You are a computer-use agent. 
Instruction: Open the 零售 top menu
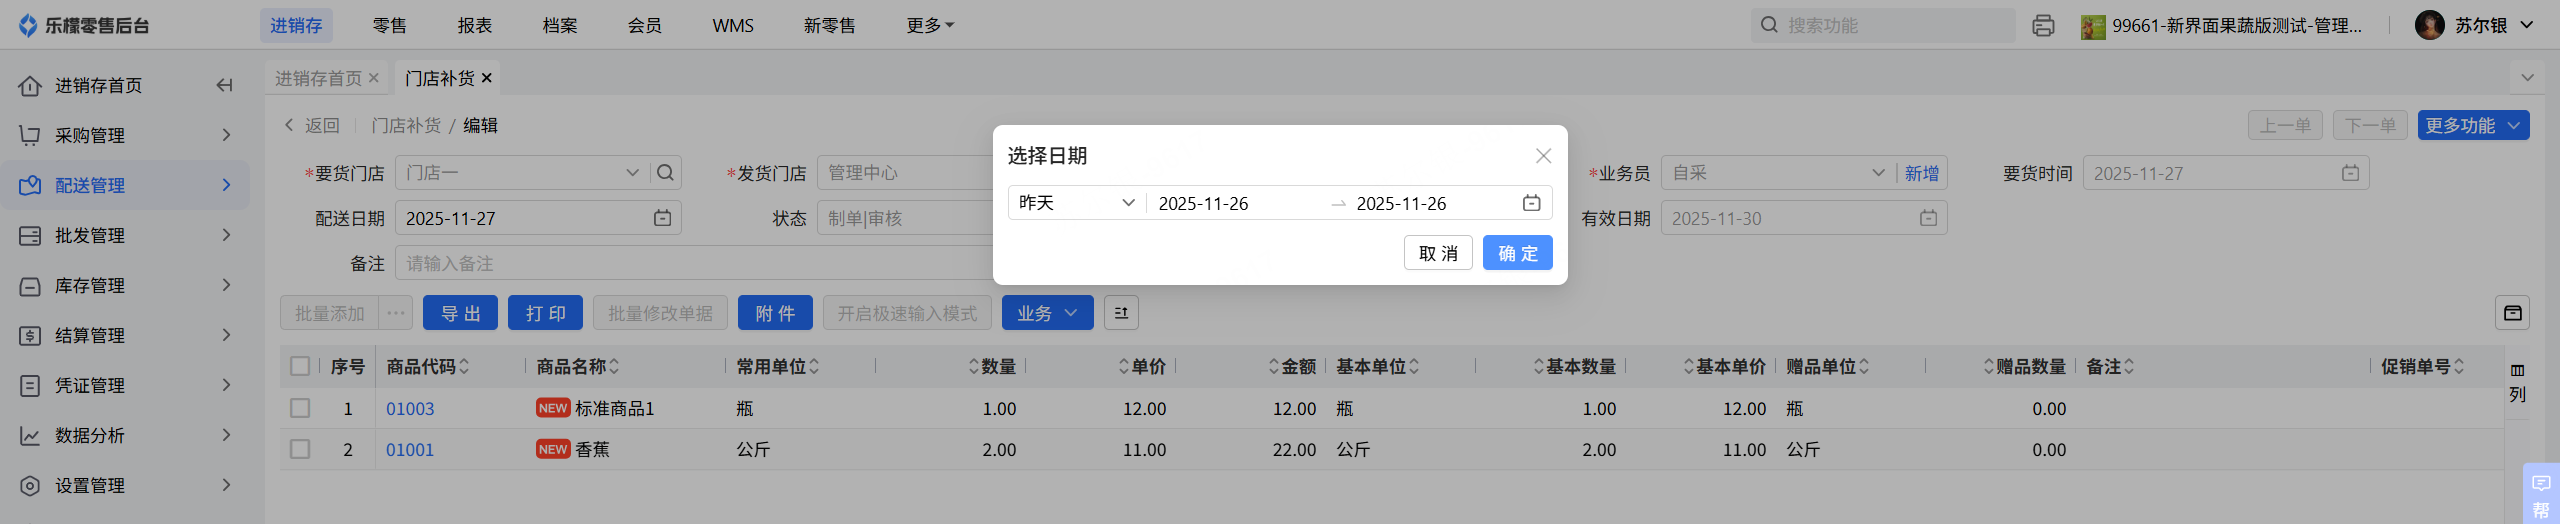point(389,26)
